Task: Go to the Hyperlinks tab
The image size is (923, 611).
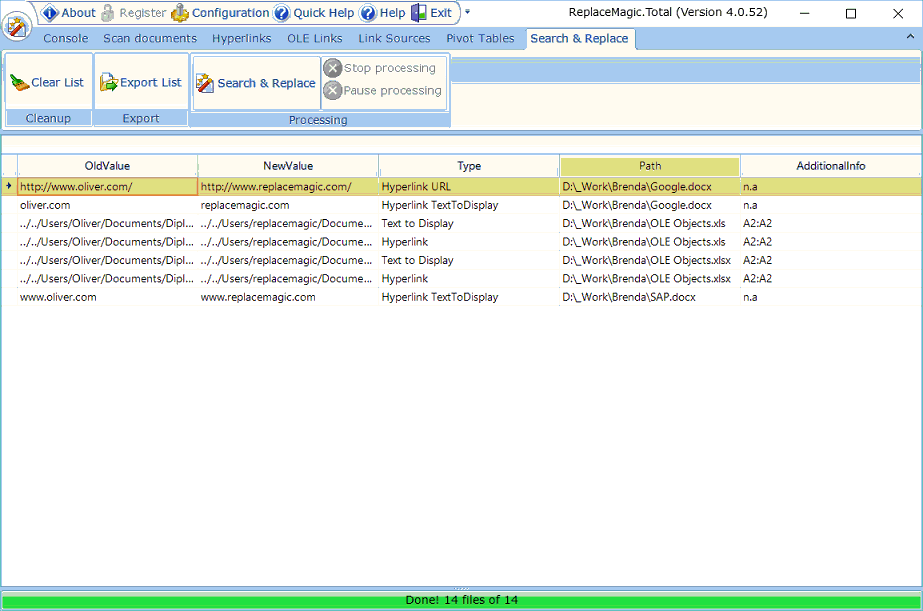Action: pyautogui.click(x=242, y=38)
